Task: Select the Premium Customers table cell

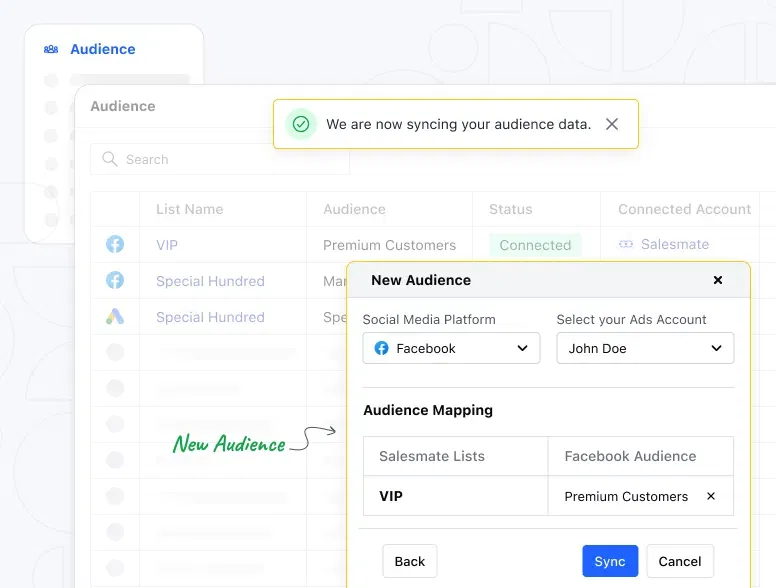Action: click(389, 245)
